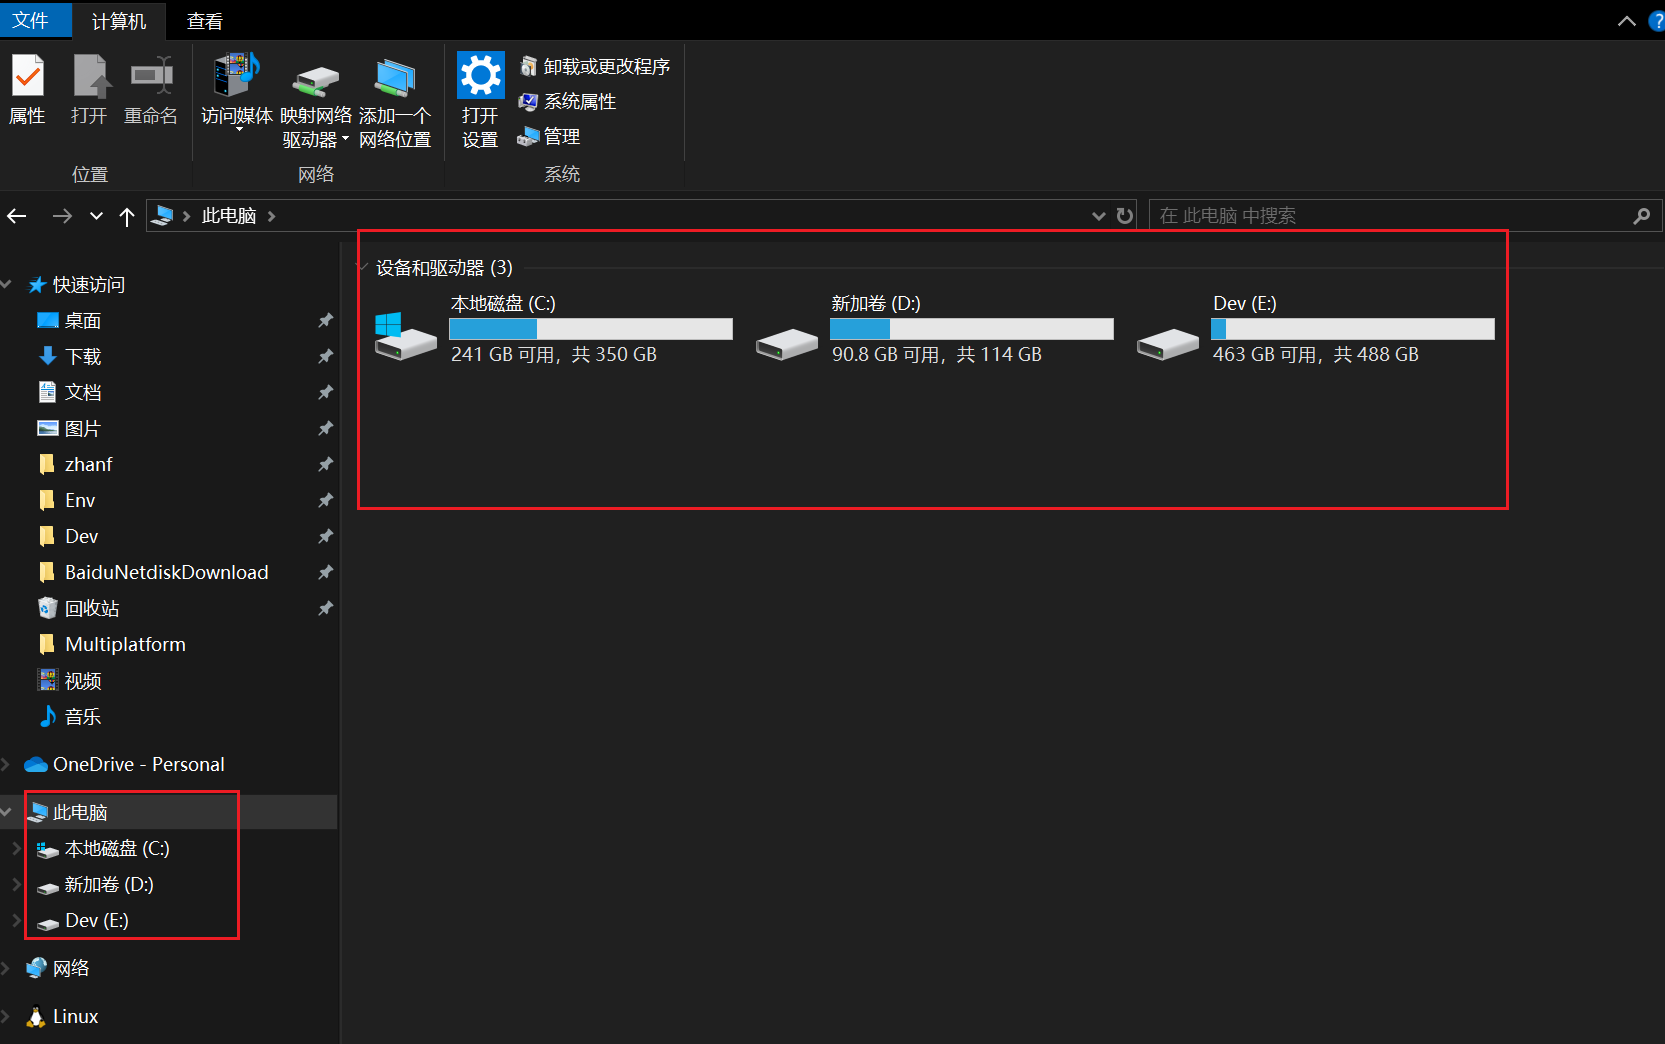The image size is (1665, 1044).
Task: Expand the OneDrive - Personal tree node
Action: click(6, 765)
